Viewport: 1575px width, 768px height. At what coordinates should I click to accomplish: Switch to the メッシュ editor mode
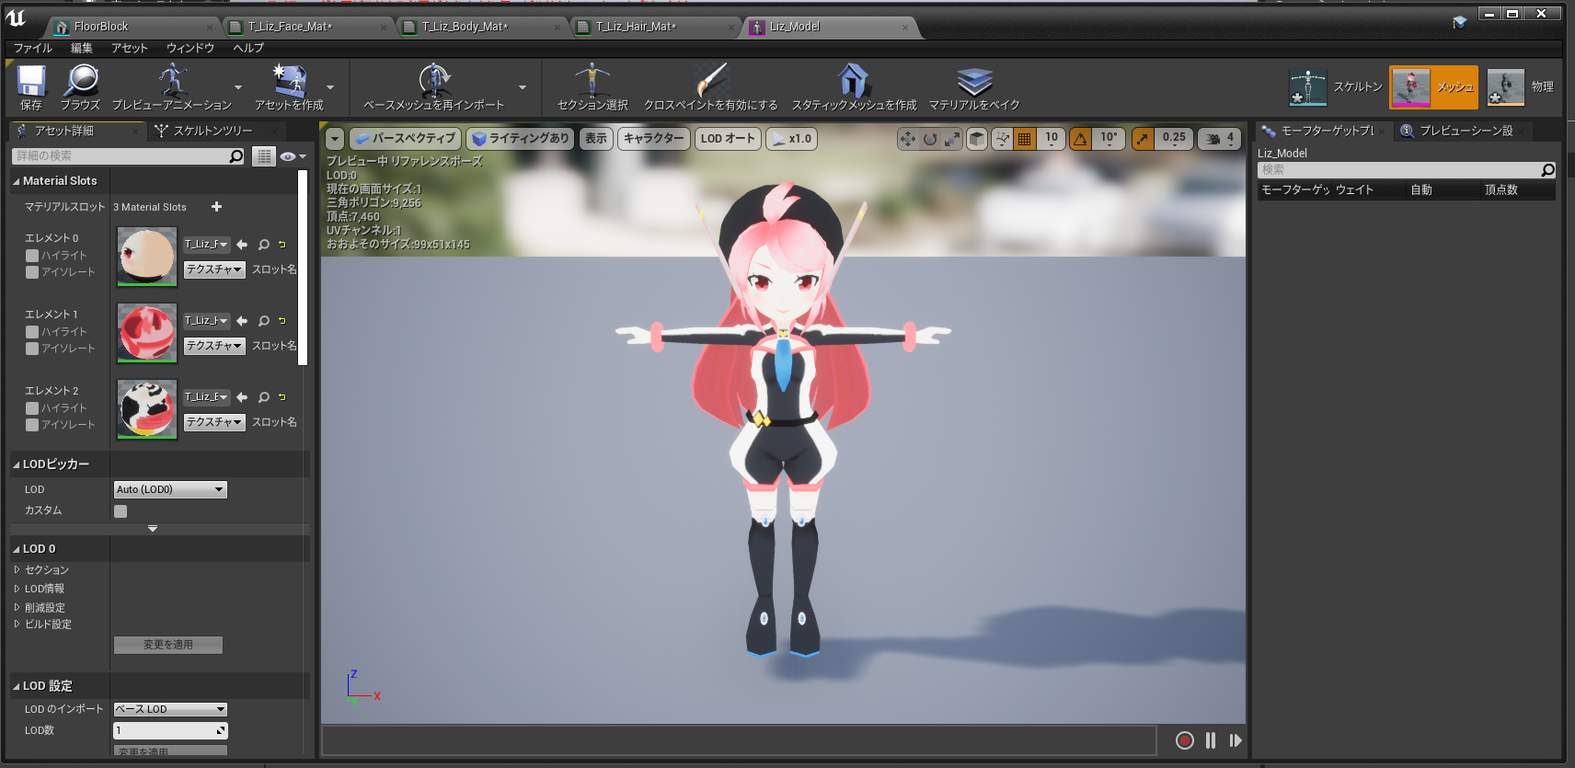[x=1433, y=87]
